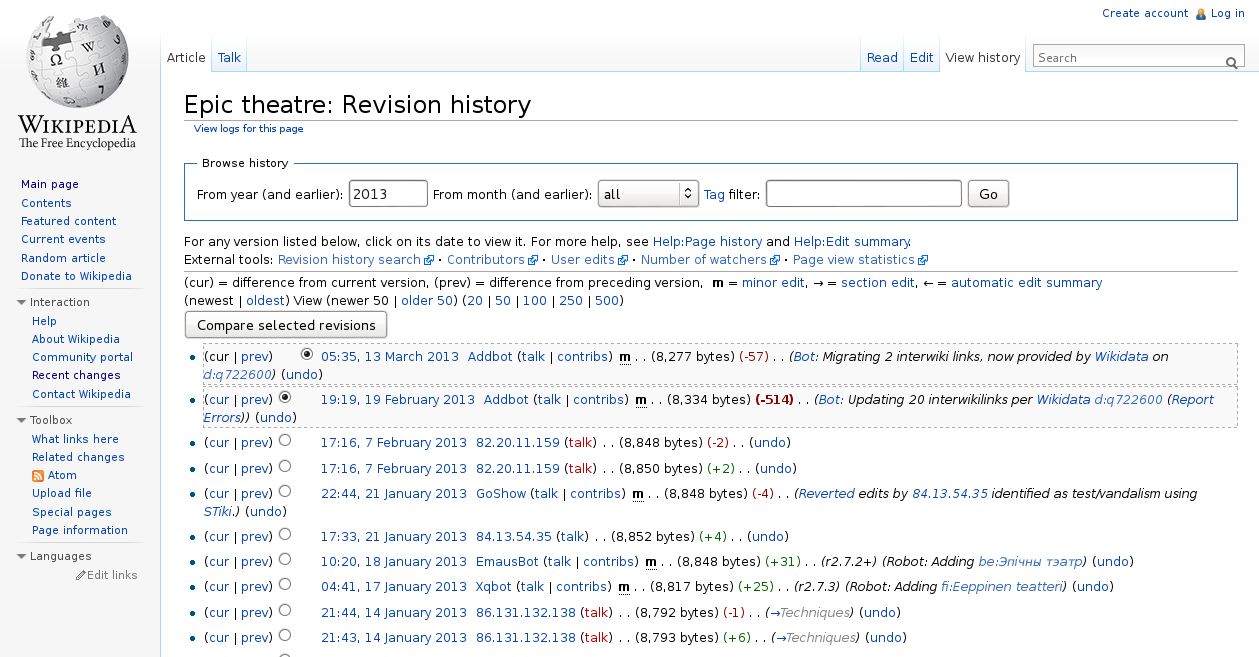Open the Page view statistics link

pos(853,260)
